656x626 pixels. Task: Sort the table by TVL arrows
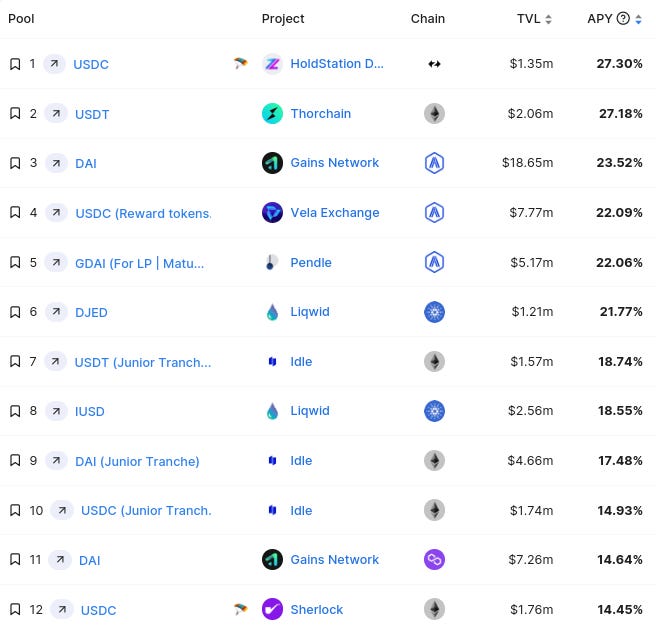tap(548, 19)
